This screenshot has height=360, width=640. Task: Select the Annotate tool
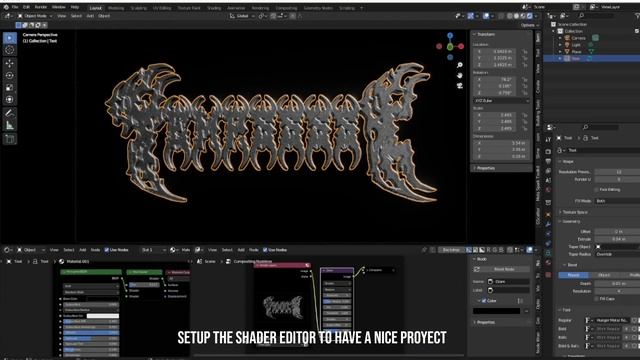click(x=10, y=113)
